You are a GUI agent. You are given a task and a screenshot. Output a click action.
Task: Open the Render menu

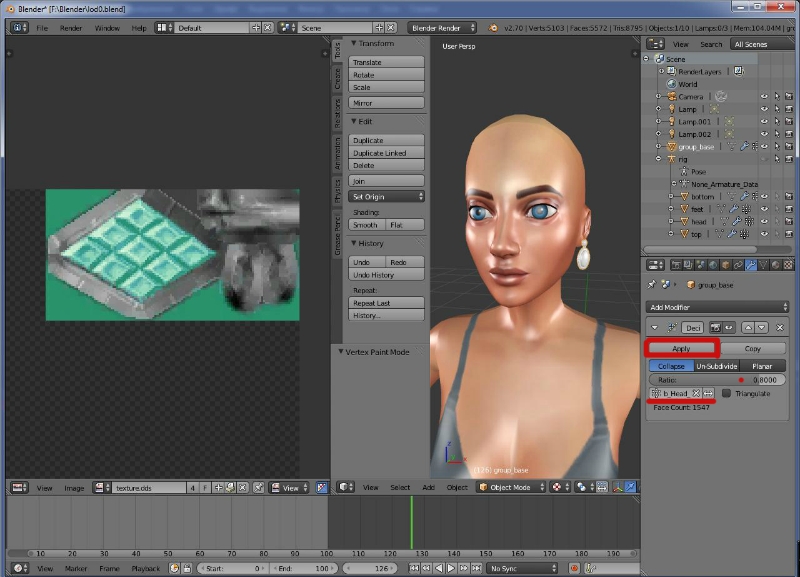pyautogui.click(x=71, y=28)
